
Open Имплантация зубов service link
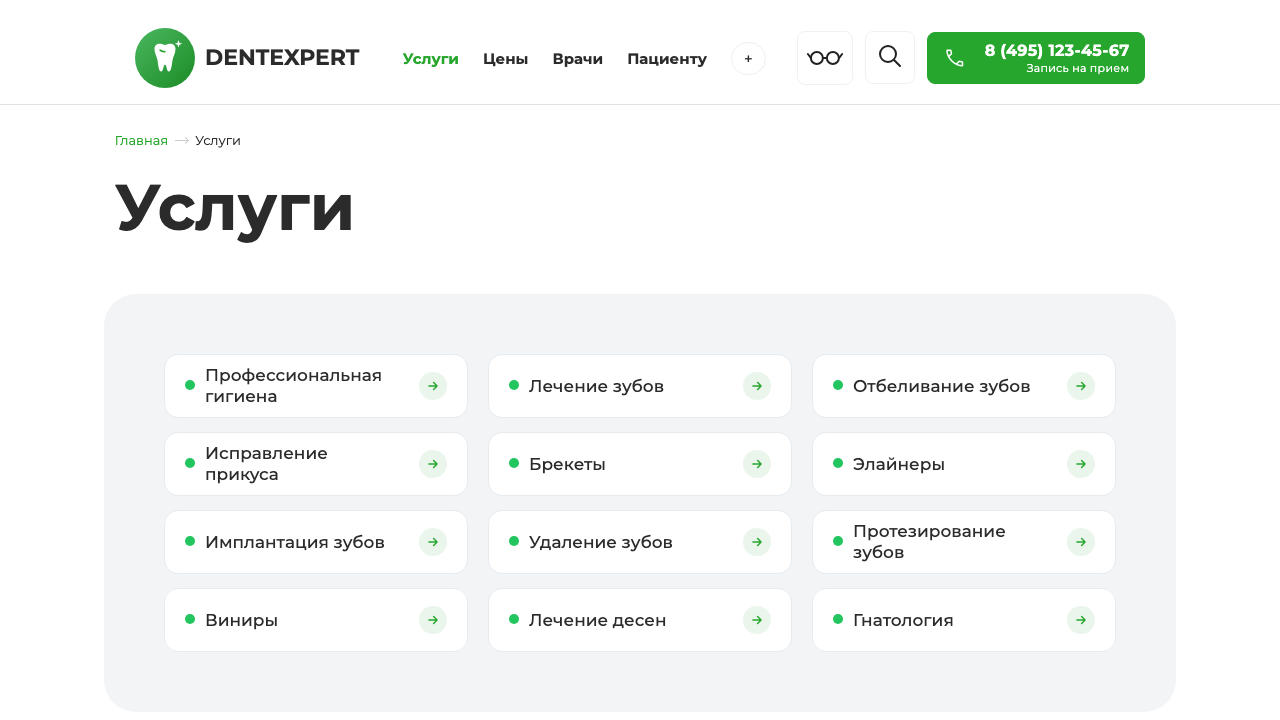316,542
